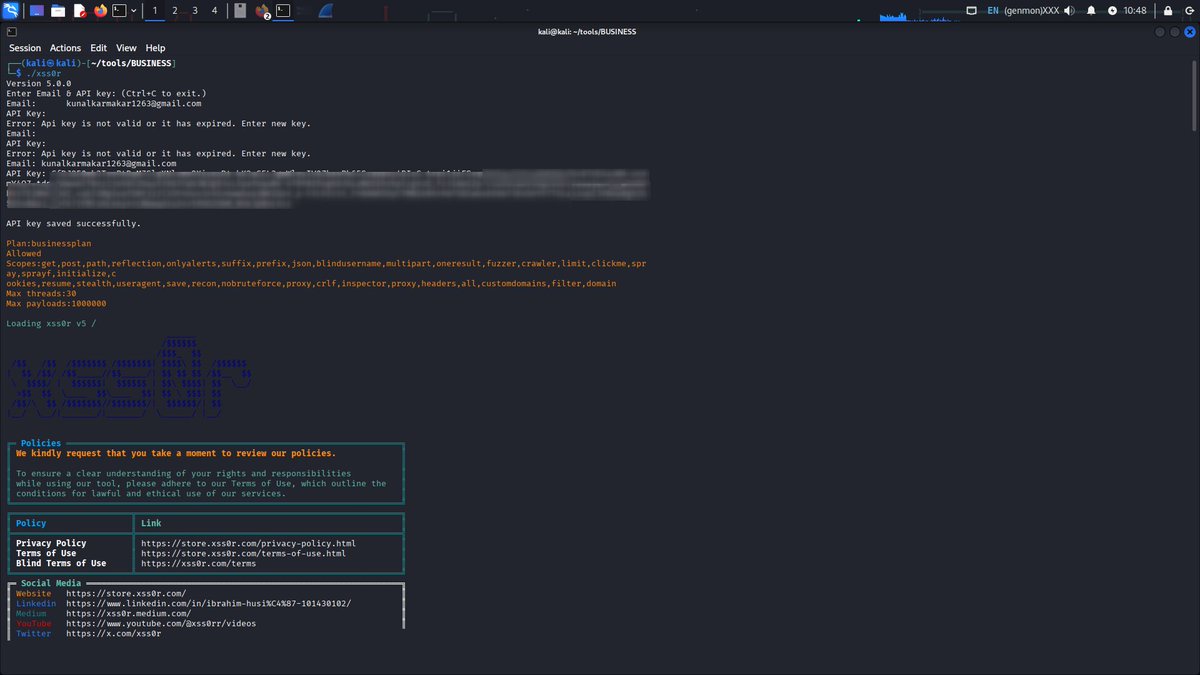The image size is (1200, 675).
Task: Click the 'Plan:businessplan' line
Action: [48, 243]
